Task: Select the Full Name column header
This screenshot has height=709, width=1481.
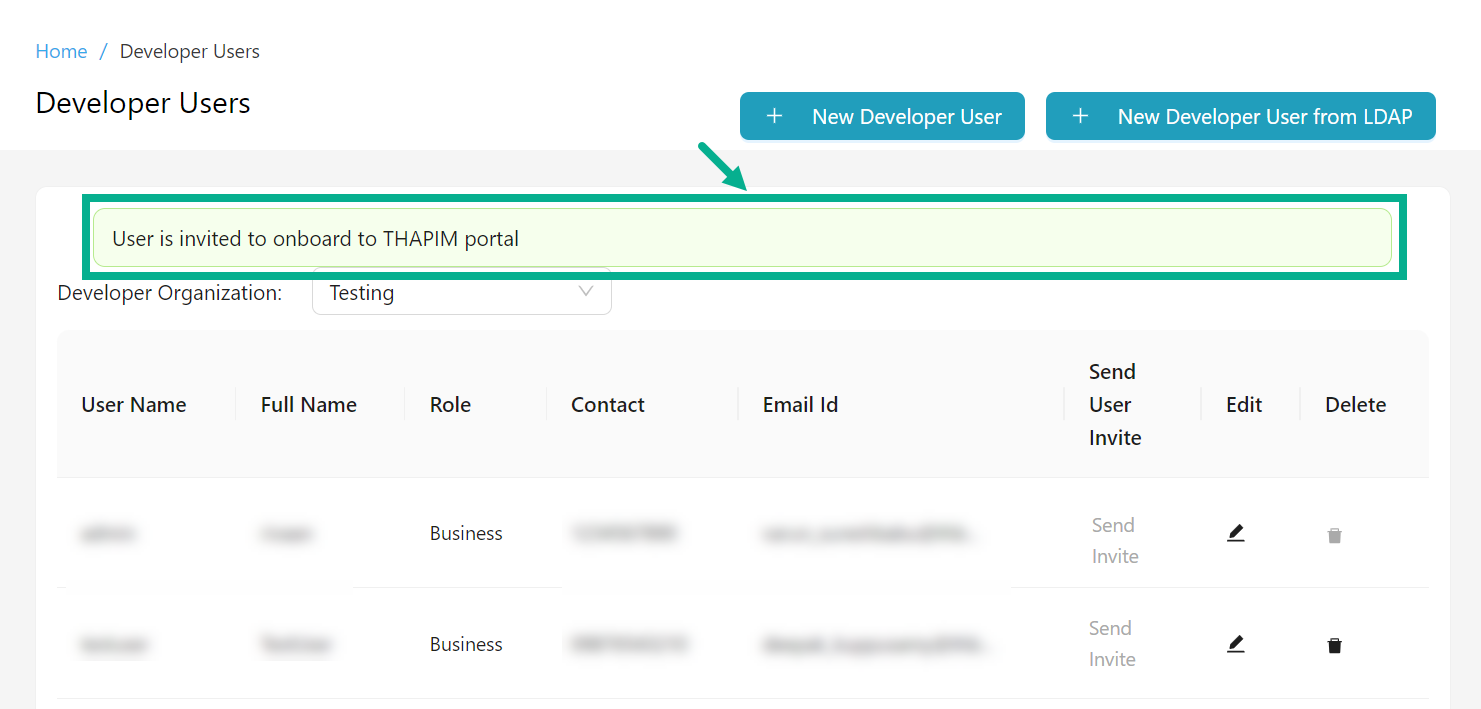Action: (x=308, y=405)
